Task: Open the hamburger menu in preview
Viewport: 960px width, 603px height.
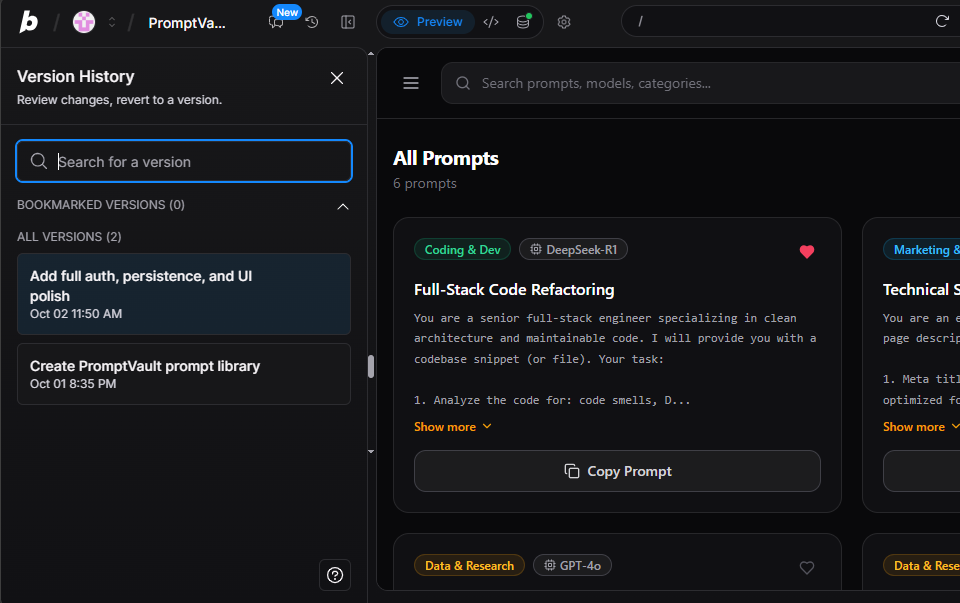Action: [411, 83]
